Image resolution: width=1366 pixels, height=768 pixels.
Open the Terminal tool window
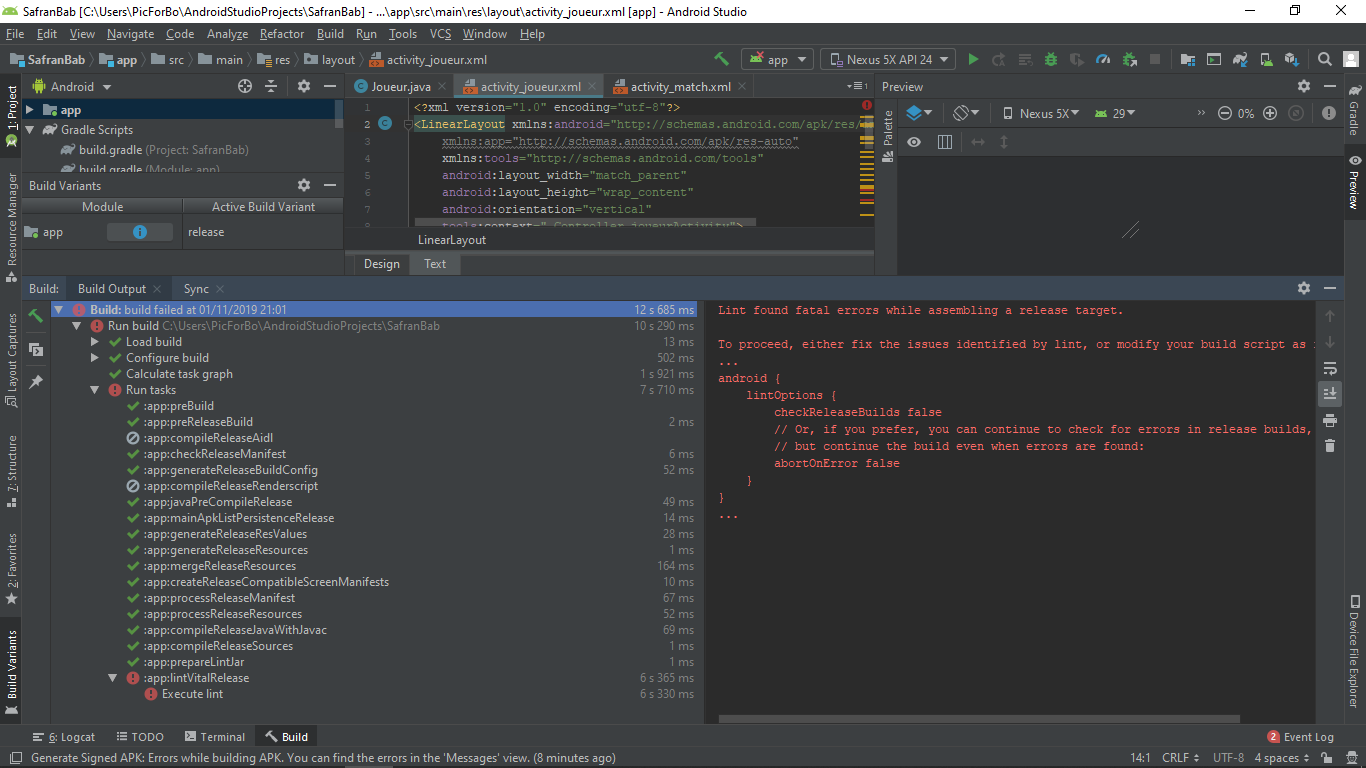pyautogui.click(x=213, y=737)
